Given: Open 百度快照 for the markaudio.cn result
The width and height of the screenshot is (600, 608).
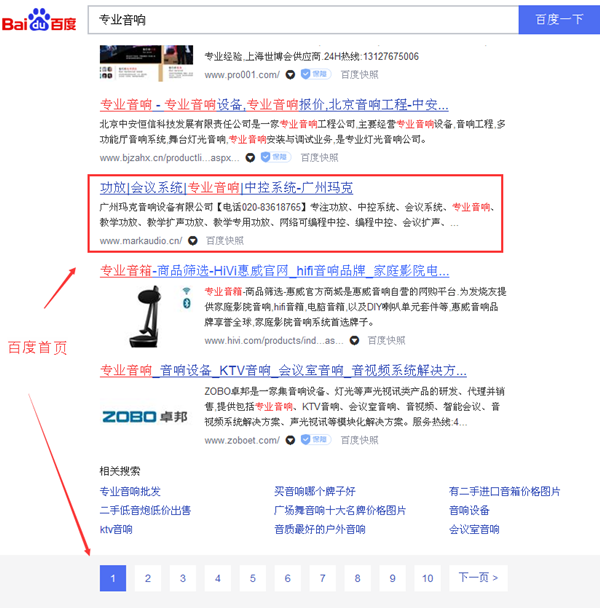Looking at the screenshot, I should [224, 240].
